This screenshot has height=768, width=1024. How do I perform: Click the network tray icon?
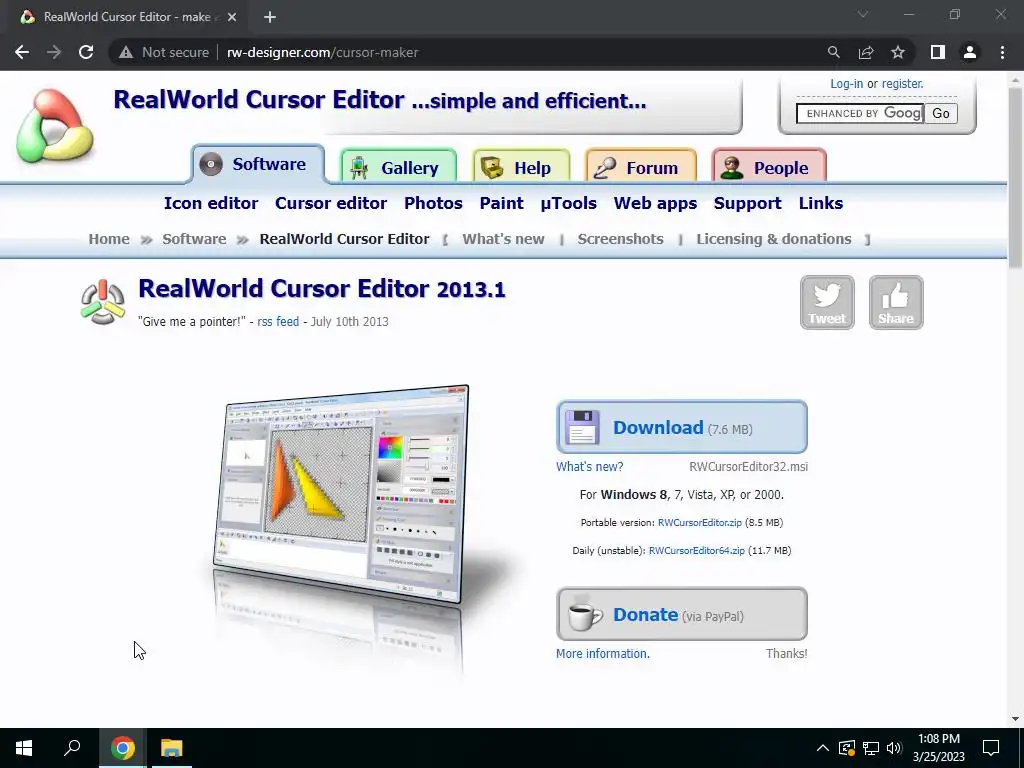(871, 748)
